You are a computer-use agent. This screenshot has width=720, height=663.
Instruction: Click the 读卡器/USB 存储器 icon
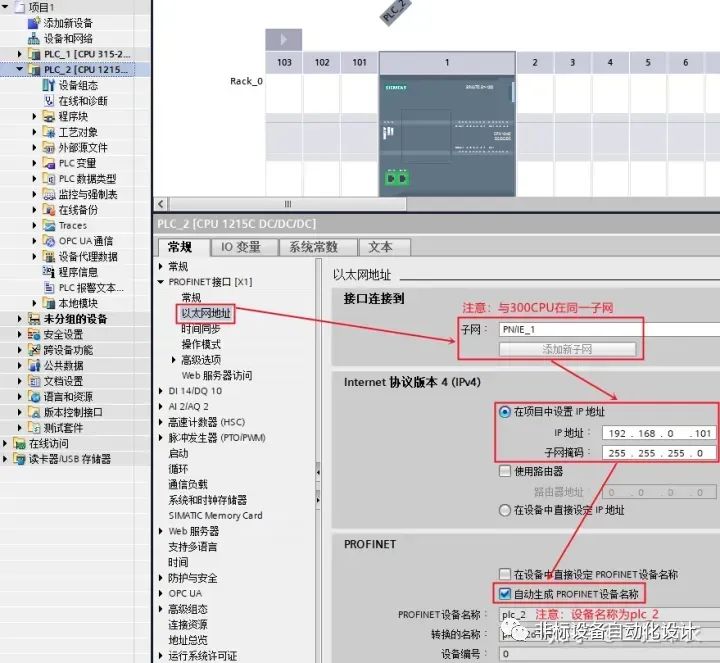tap(19, 459)
